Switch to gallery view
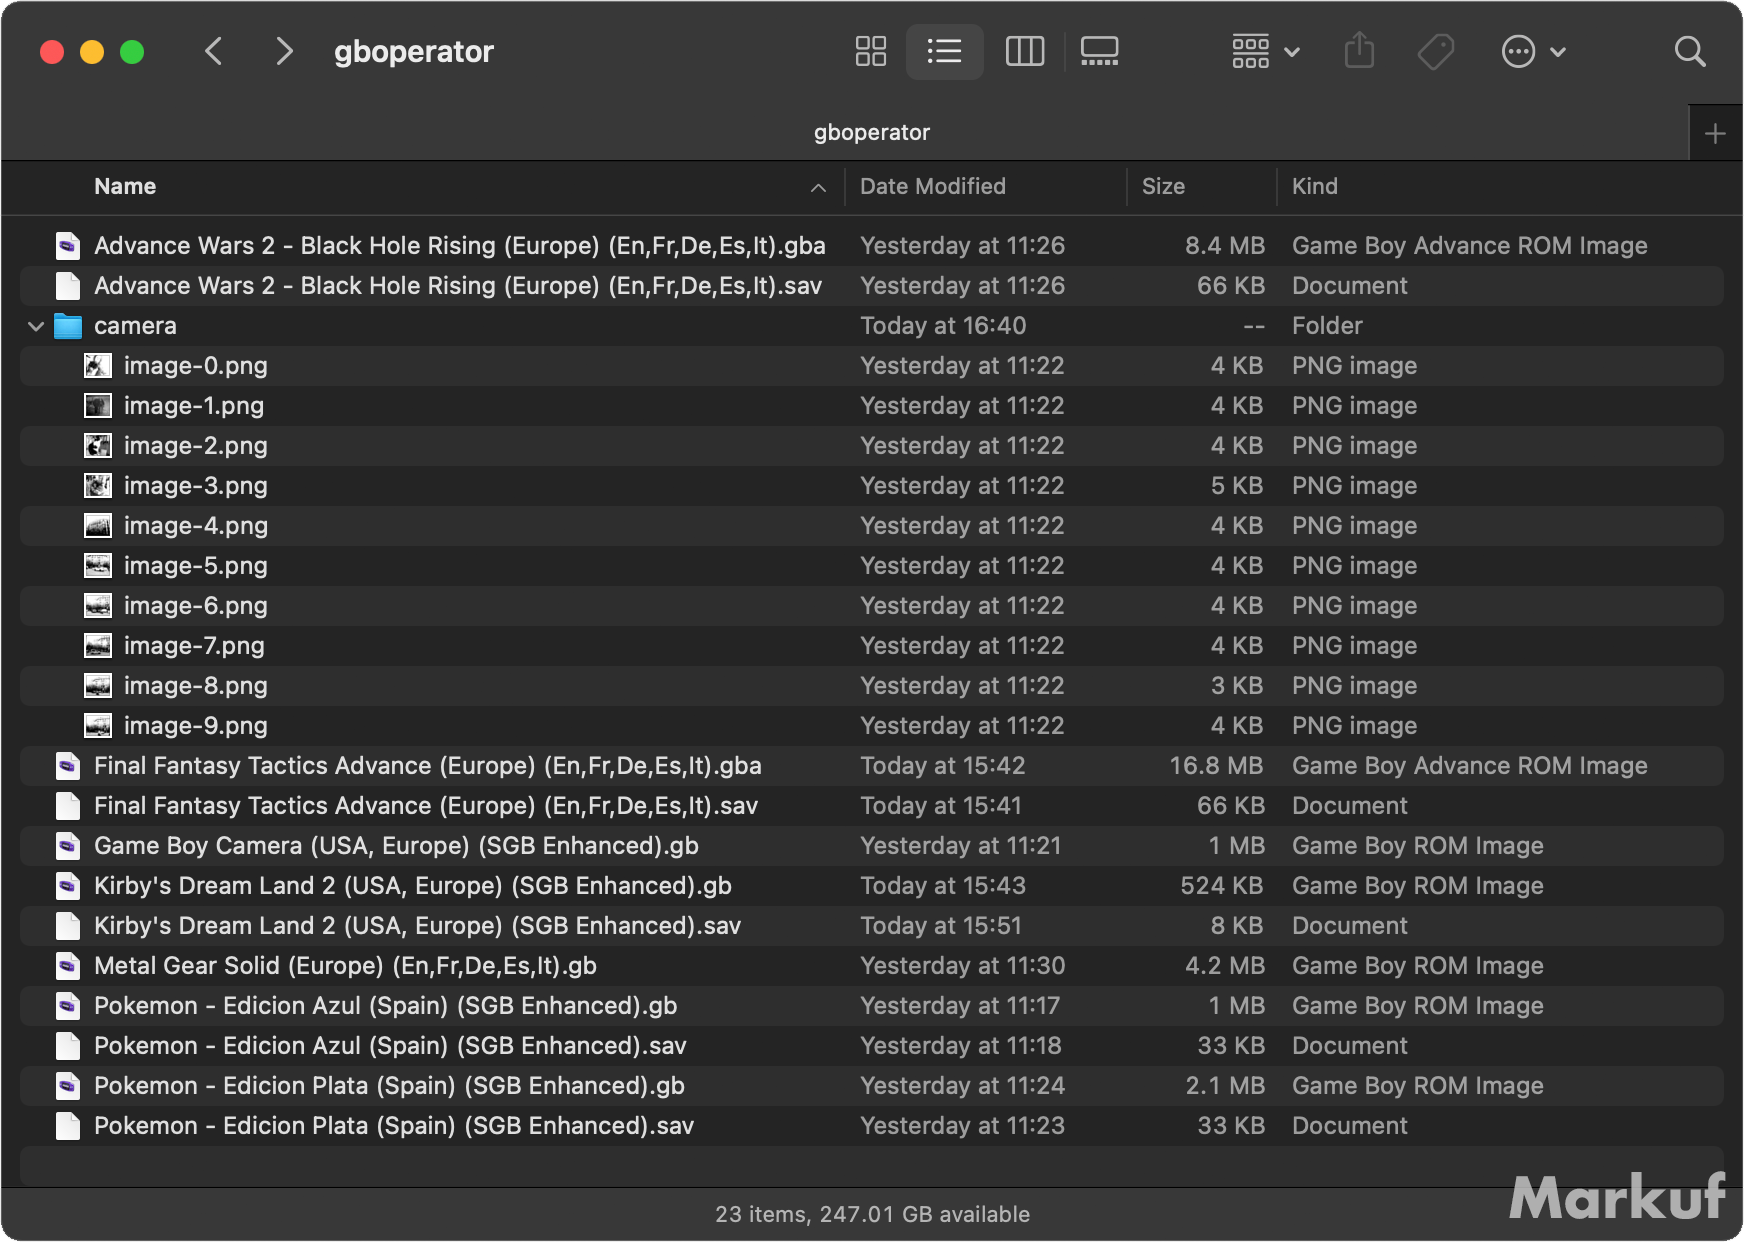Viewport: 1744px width, 1242px height. (x=1100, y=51)
